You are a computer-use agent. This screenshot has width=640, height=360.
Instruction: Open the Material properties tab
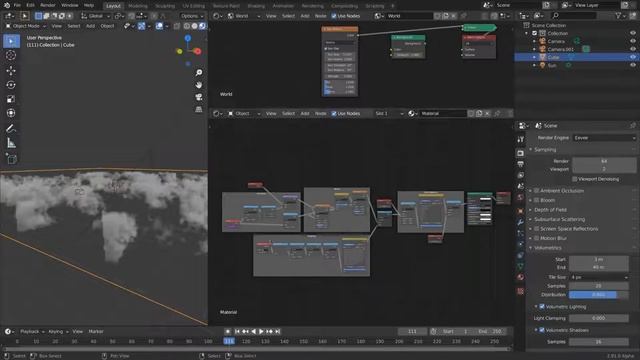coord(520,277)
